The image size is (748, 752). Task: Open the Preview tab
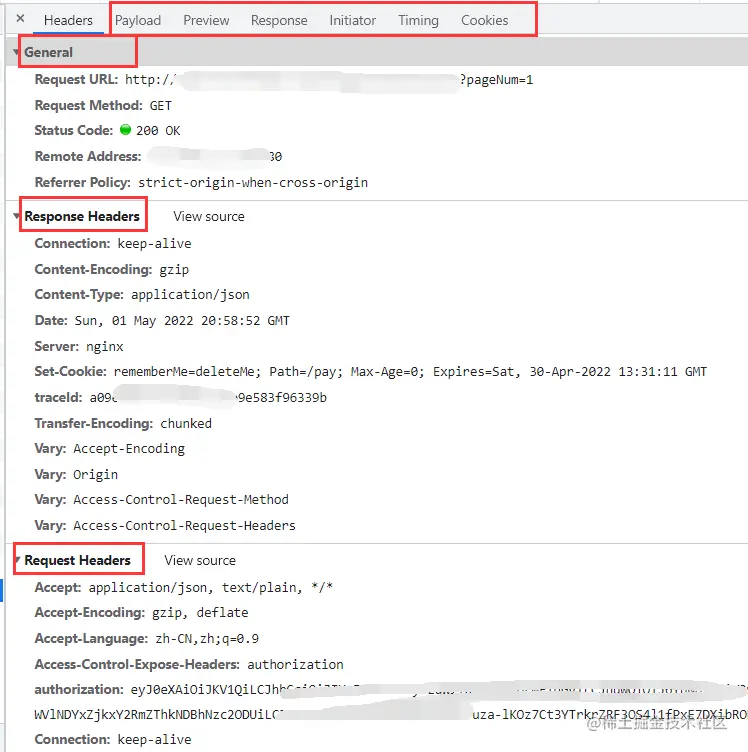[206, 20]
